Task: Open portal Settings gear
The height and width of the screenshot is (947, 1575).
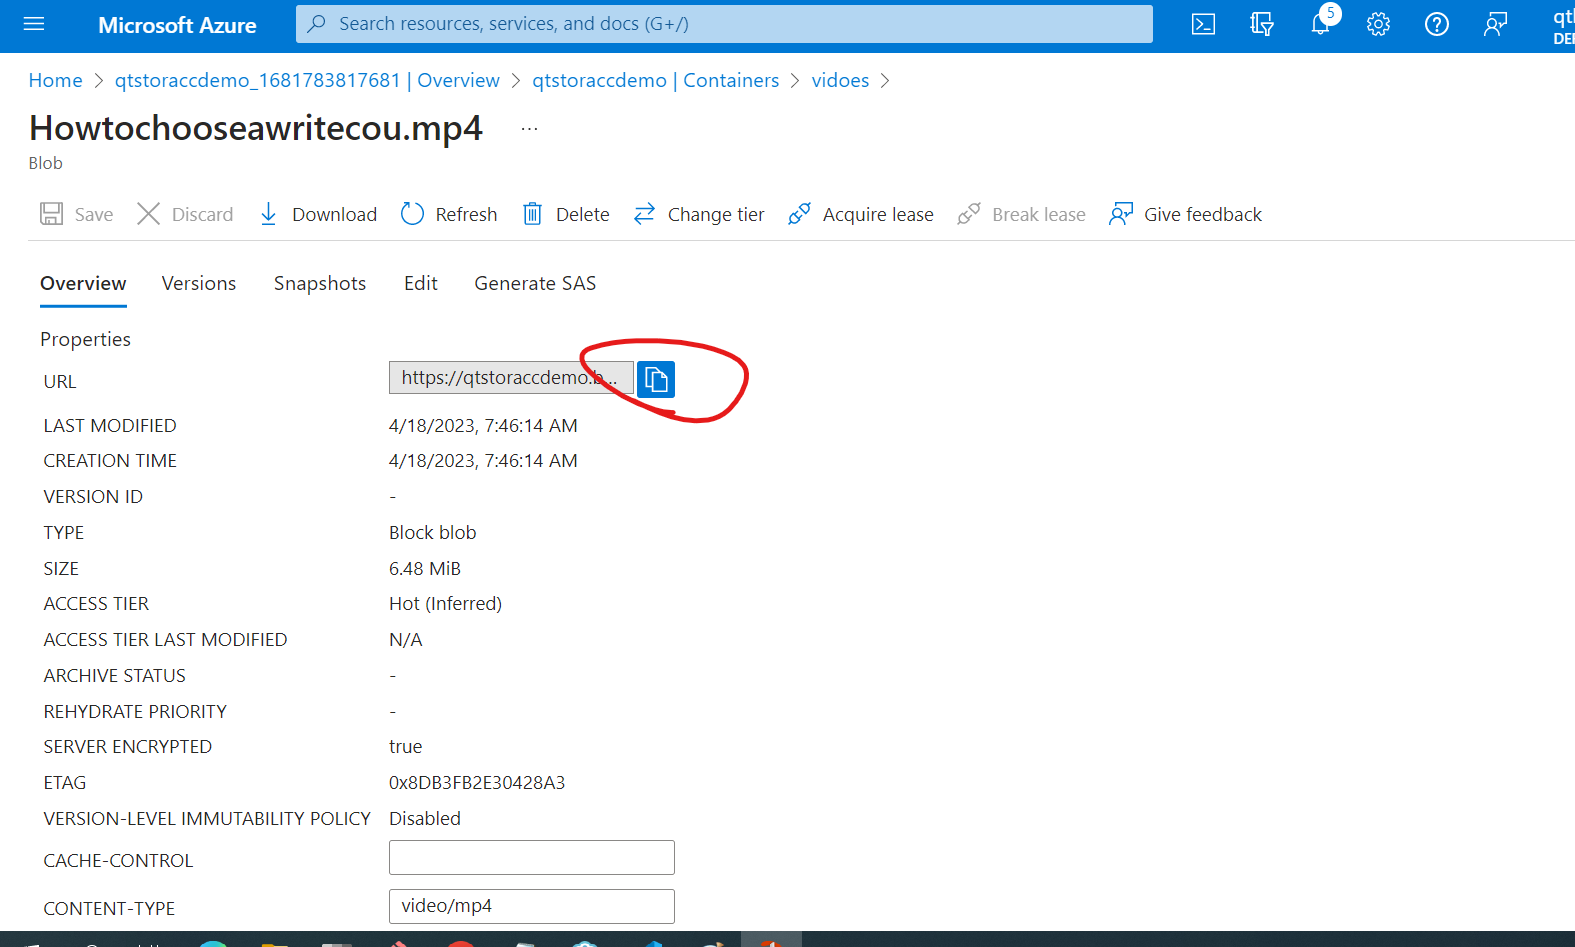Action: point(1379,24)
